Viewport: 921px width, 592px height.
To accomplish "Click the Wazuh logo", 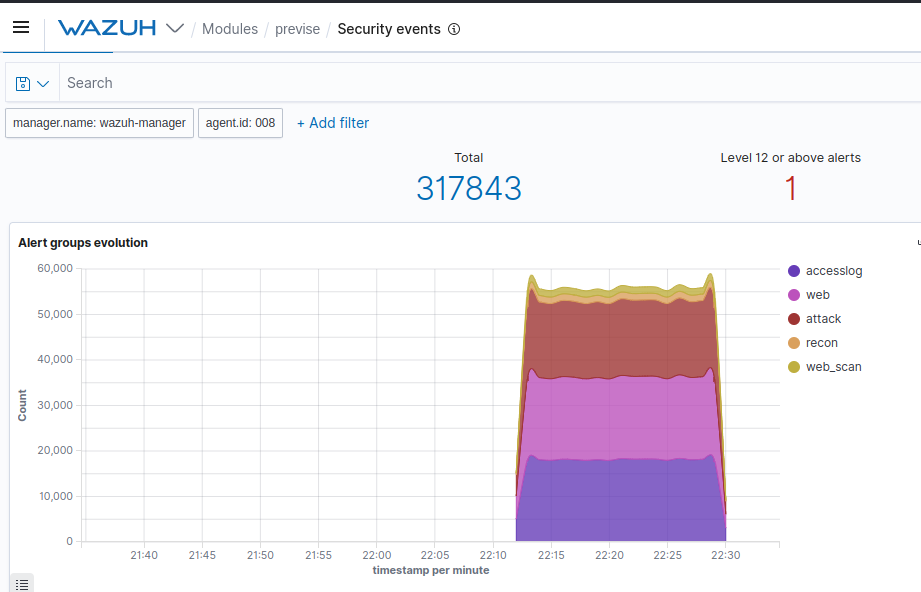I will tap(107, 28).
